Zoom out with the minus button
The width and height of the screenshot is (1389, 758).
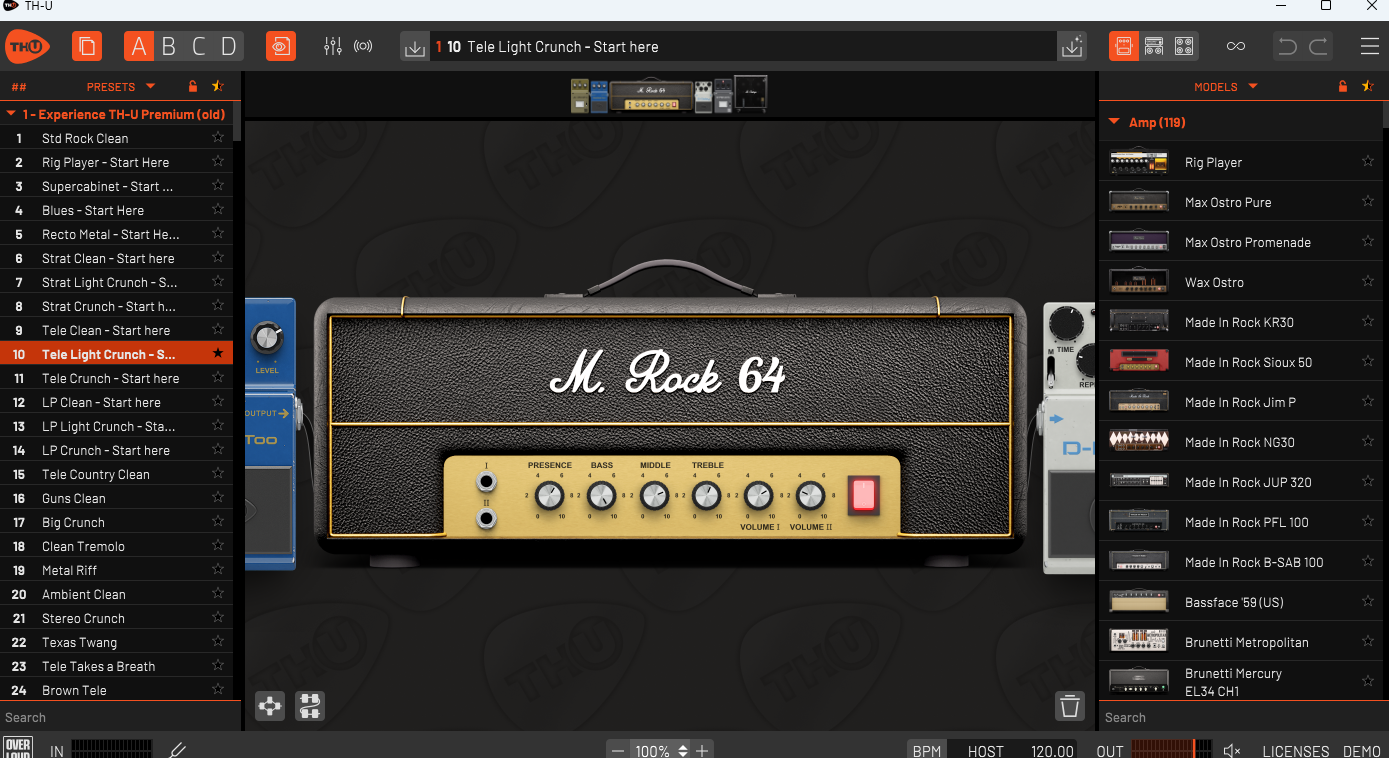[618, 750]
